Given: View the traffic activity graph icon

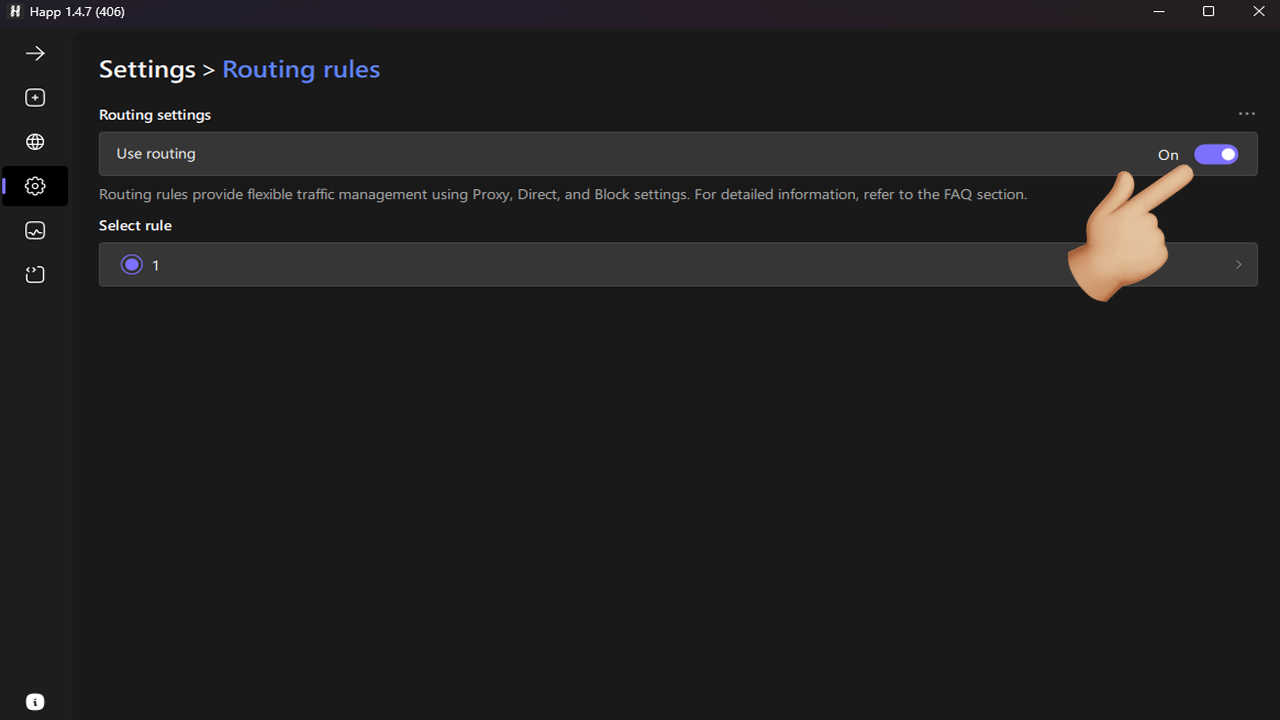Looking at the screenshot, I should click(x=35, y=230).
